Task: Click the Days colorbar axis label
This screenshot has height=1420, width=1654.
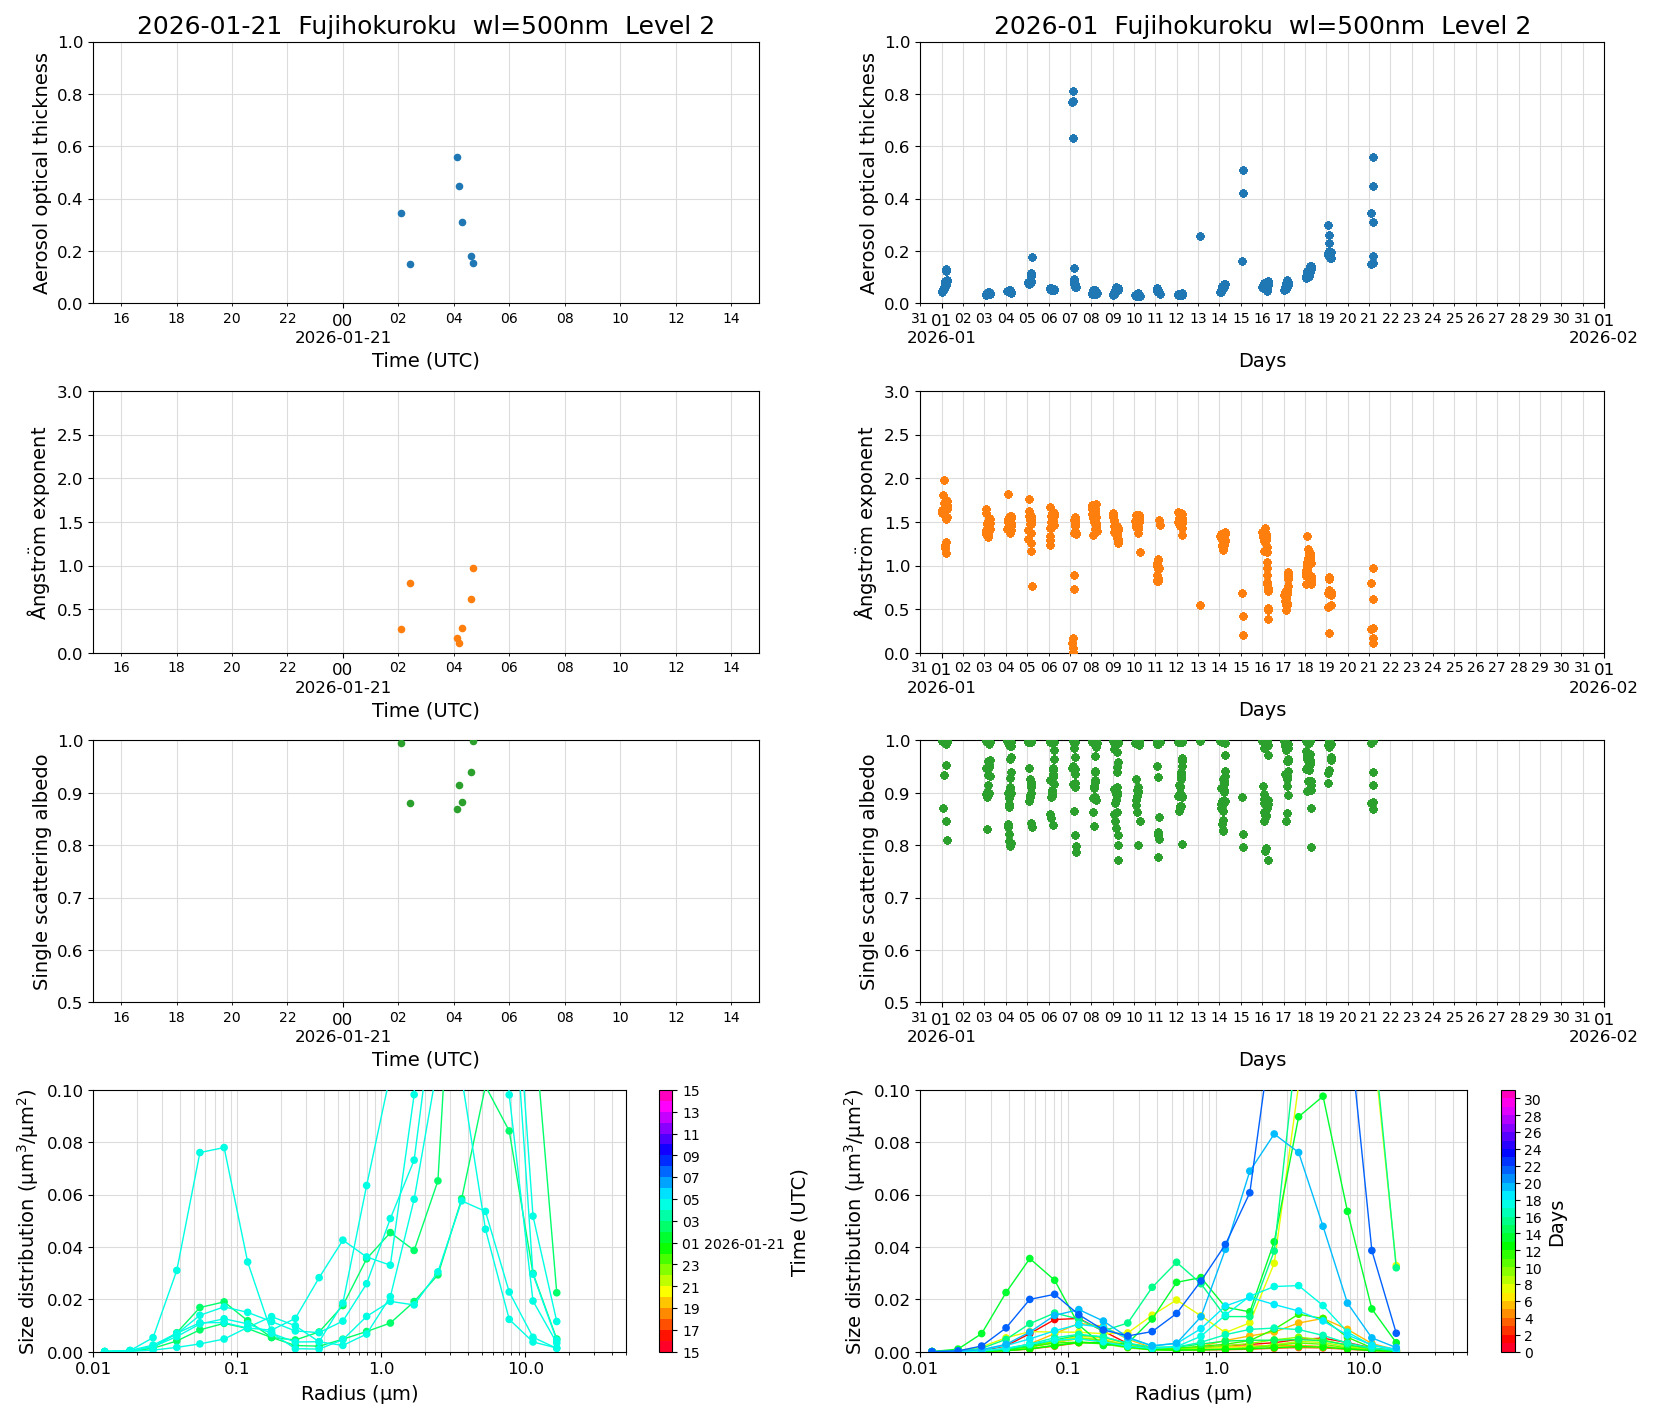Action: coord(1557,1223)
